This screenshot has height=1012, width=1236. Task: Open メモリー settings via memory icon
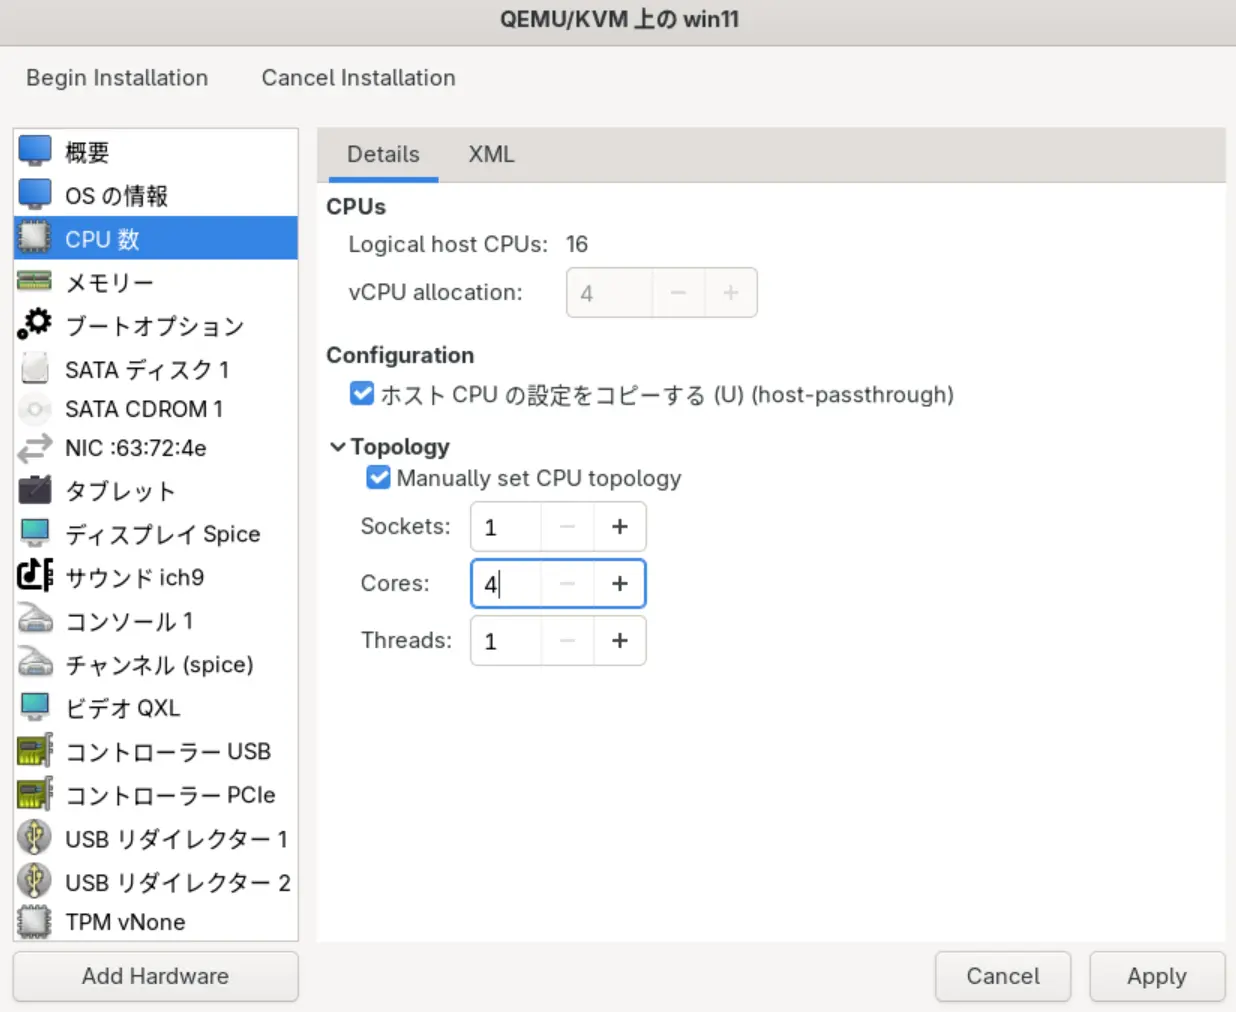tap(35, 282)
